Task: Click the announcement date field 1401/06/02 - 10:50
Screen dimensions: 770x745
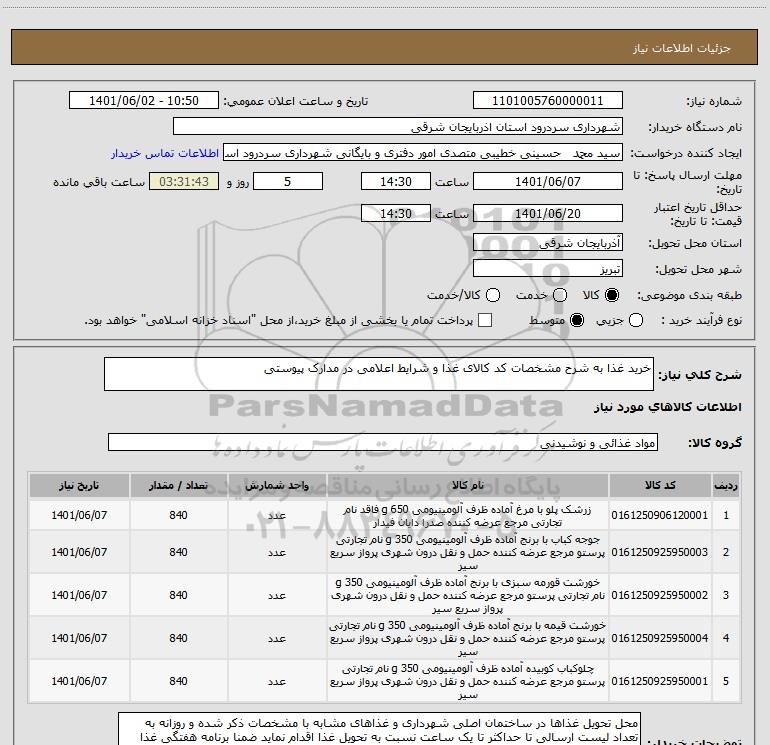Action: [144, 100]
